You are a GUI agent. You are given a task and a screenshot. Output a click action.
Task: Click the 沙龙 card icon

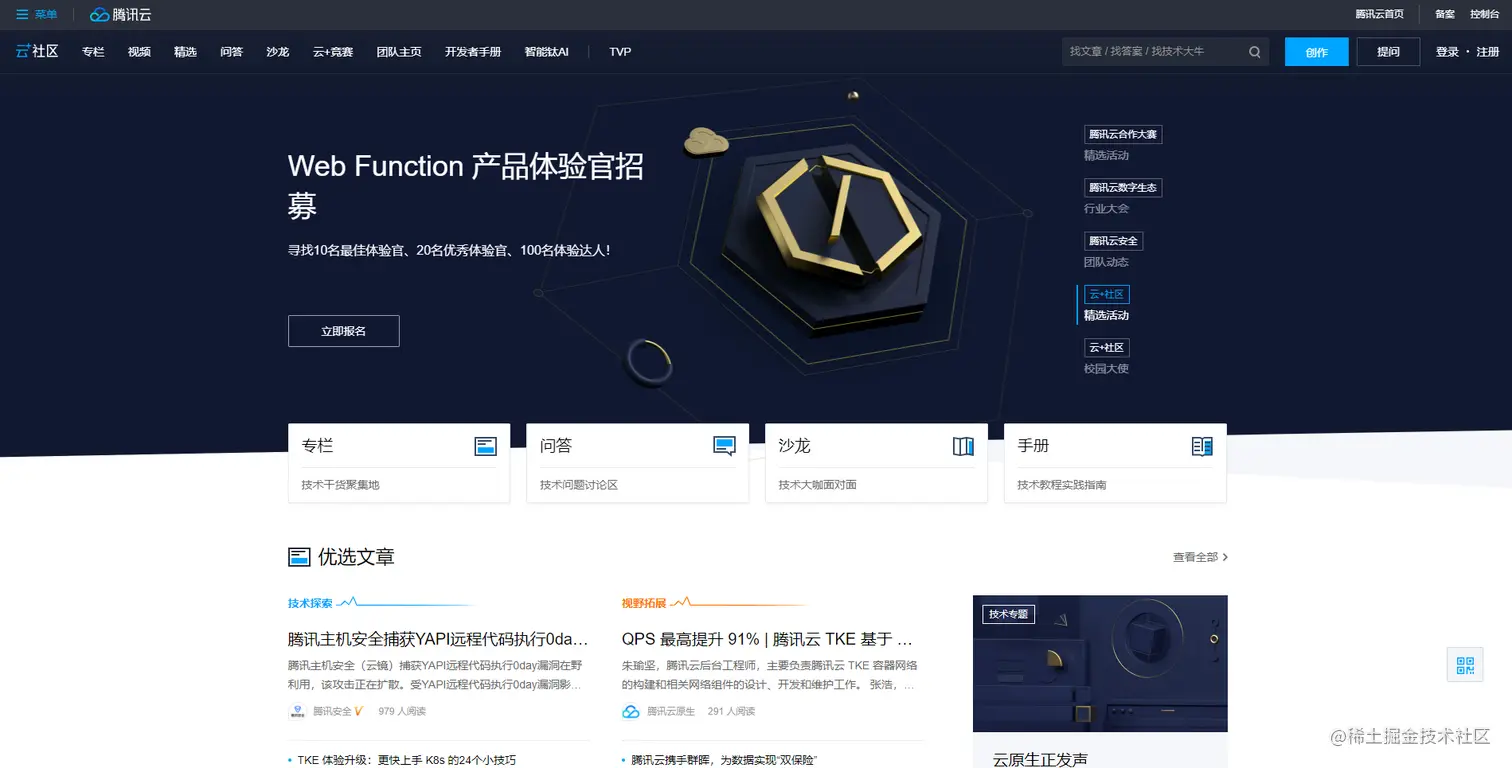963,446
